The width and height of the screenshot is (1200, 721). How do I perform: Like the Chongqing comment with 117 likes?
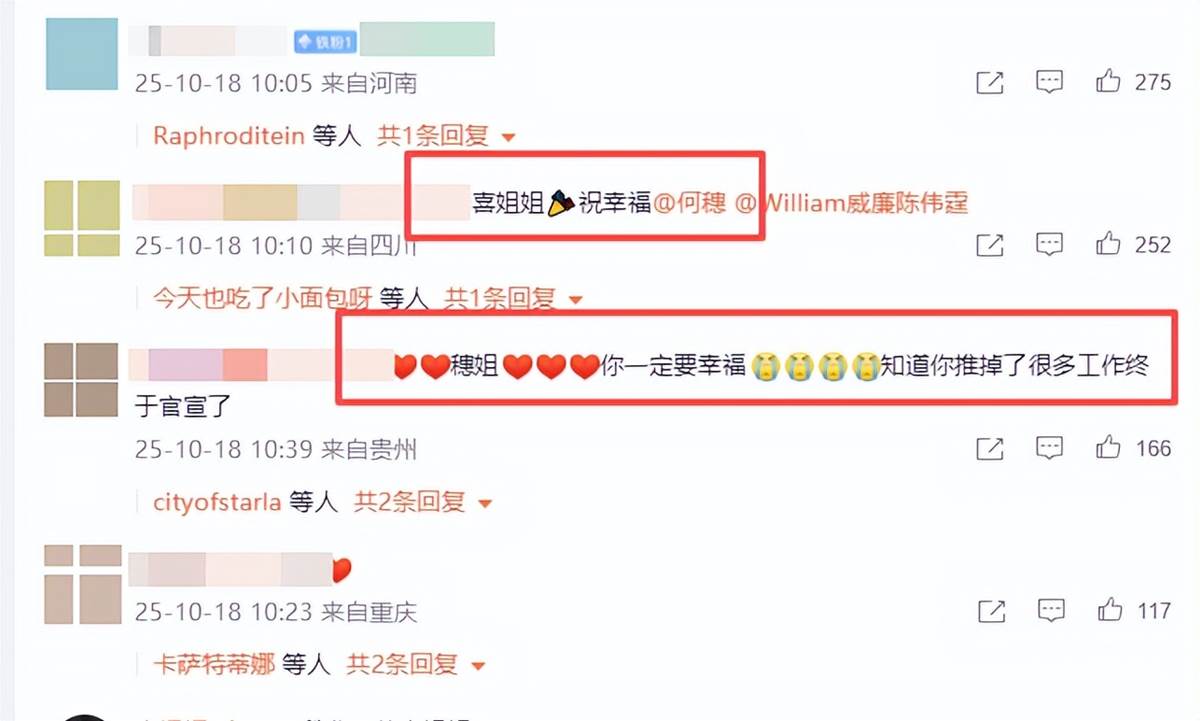1109,609
